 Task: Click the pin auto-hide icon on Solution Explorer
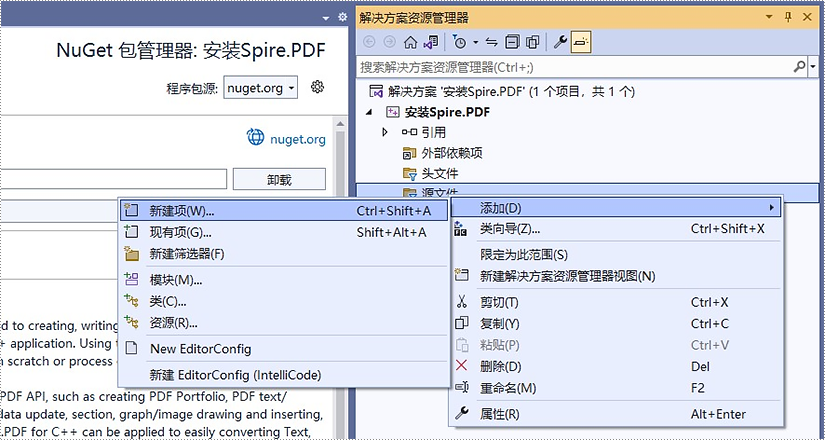click(788, 17)
